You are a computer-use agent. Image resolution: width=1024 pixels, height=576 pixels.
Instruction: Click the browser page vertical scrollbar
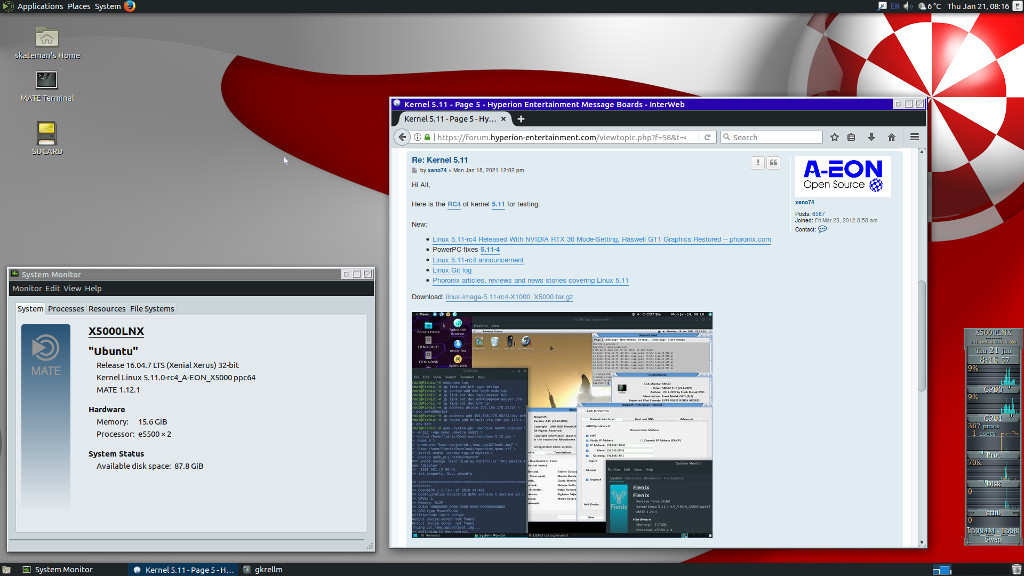click(x=922, y=336)
